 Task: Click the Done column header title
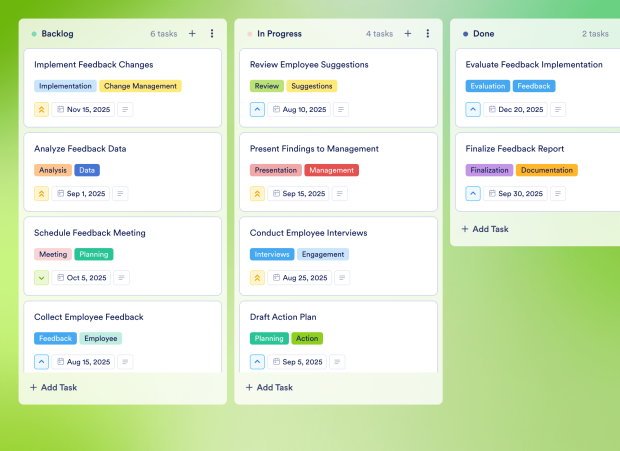[x=484, y=33]
